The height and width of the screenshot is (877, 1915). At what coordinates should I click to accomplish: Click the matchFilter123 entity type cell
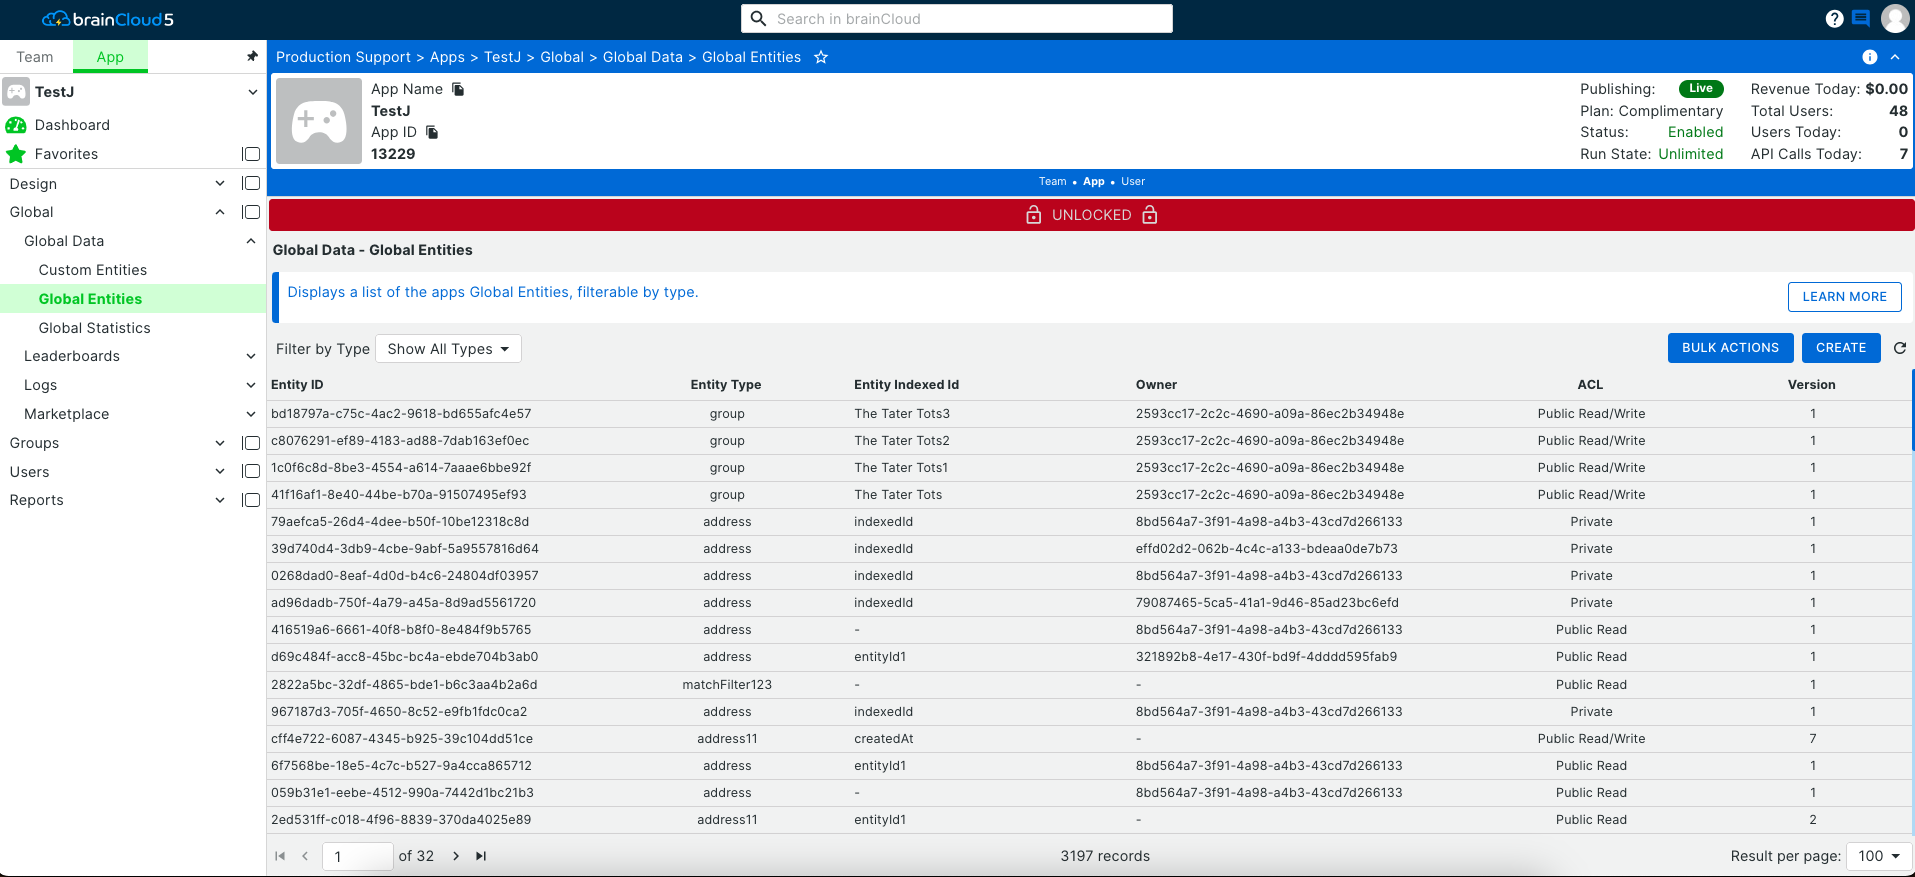(727, 685)
